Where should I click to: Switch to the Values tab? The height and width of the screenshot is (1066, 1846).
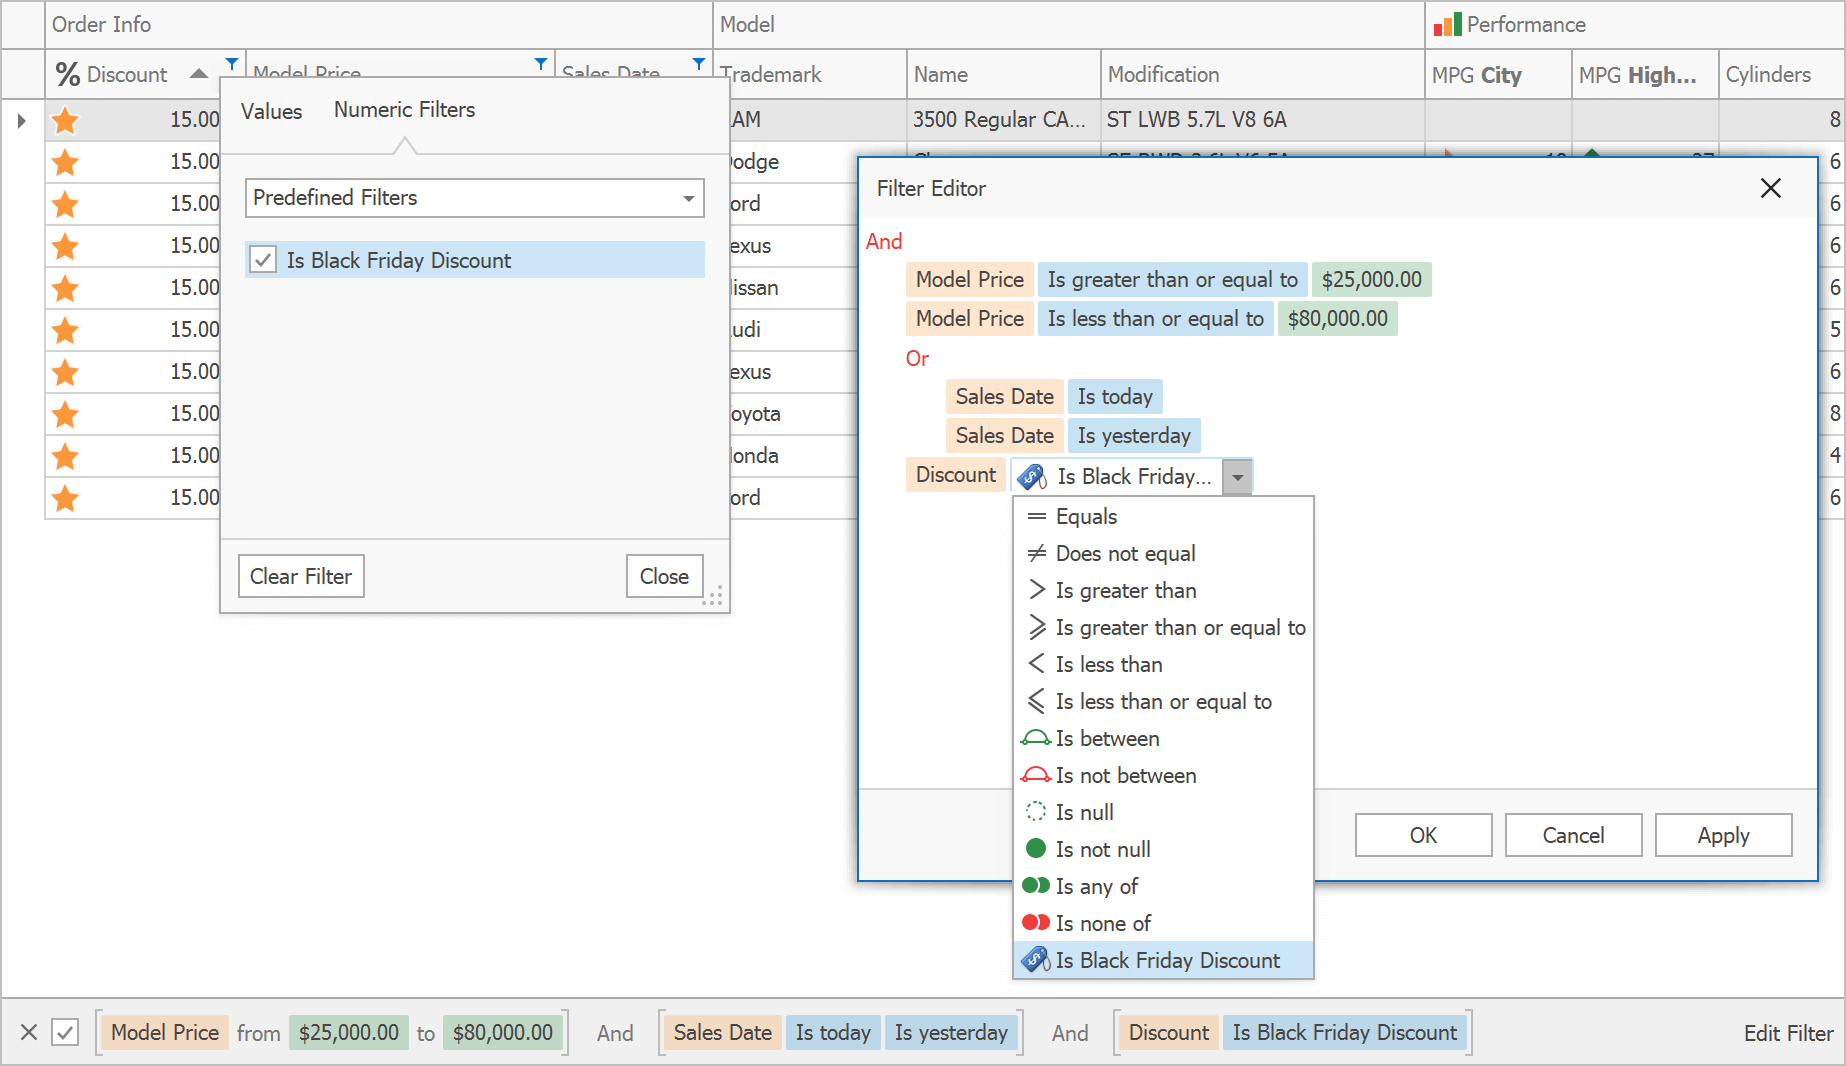coord(271,111)
